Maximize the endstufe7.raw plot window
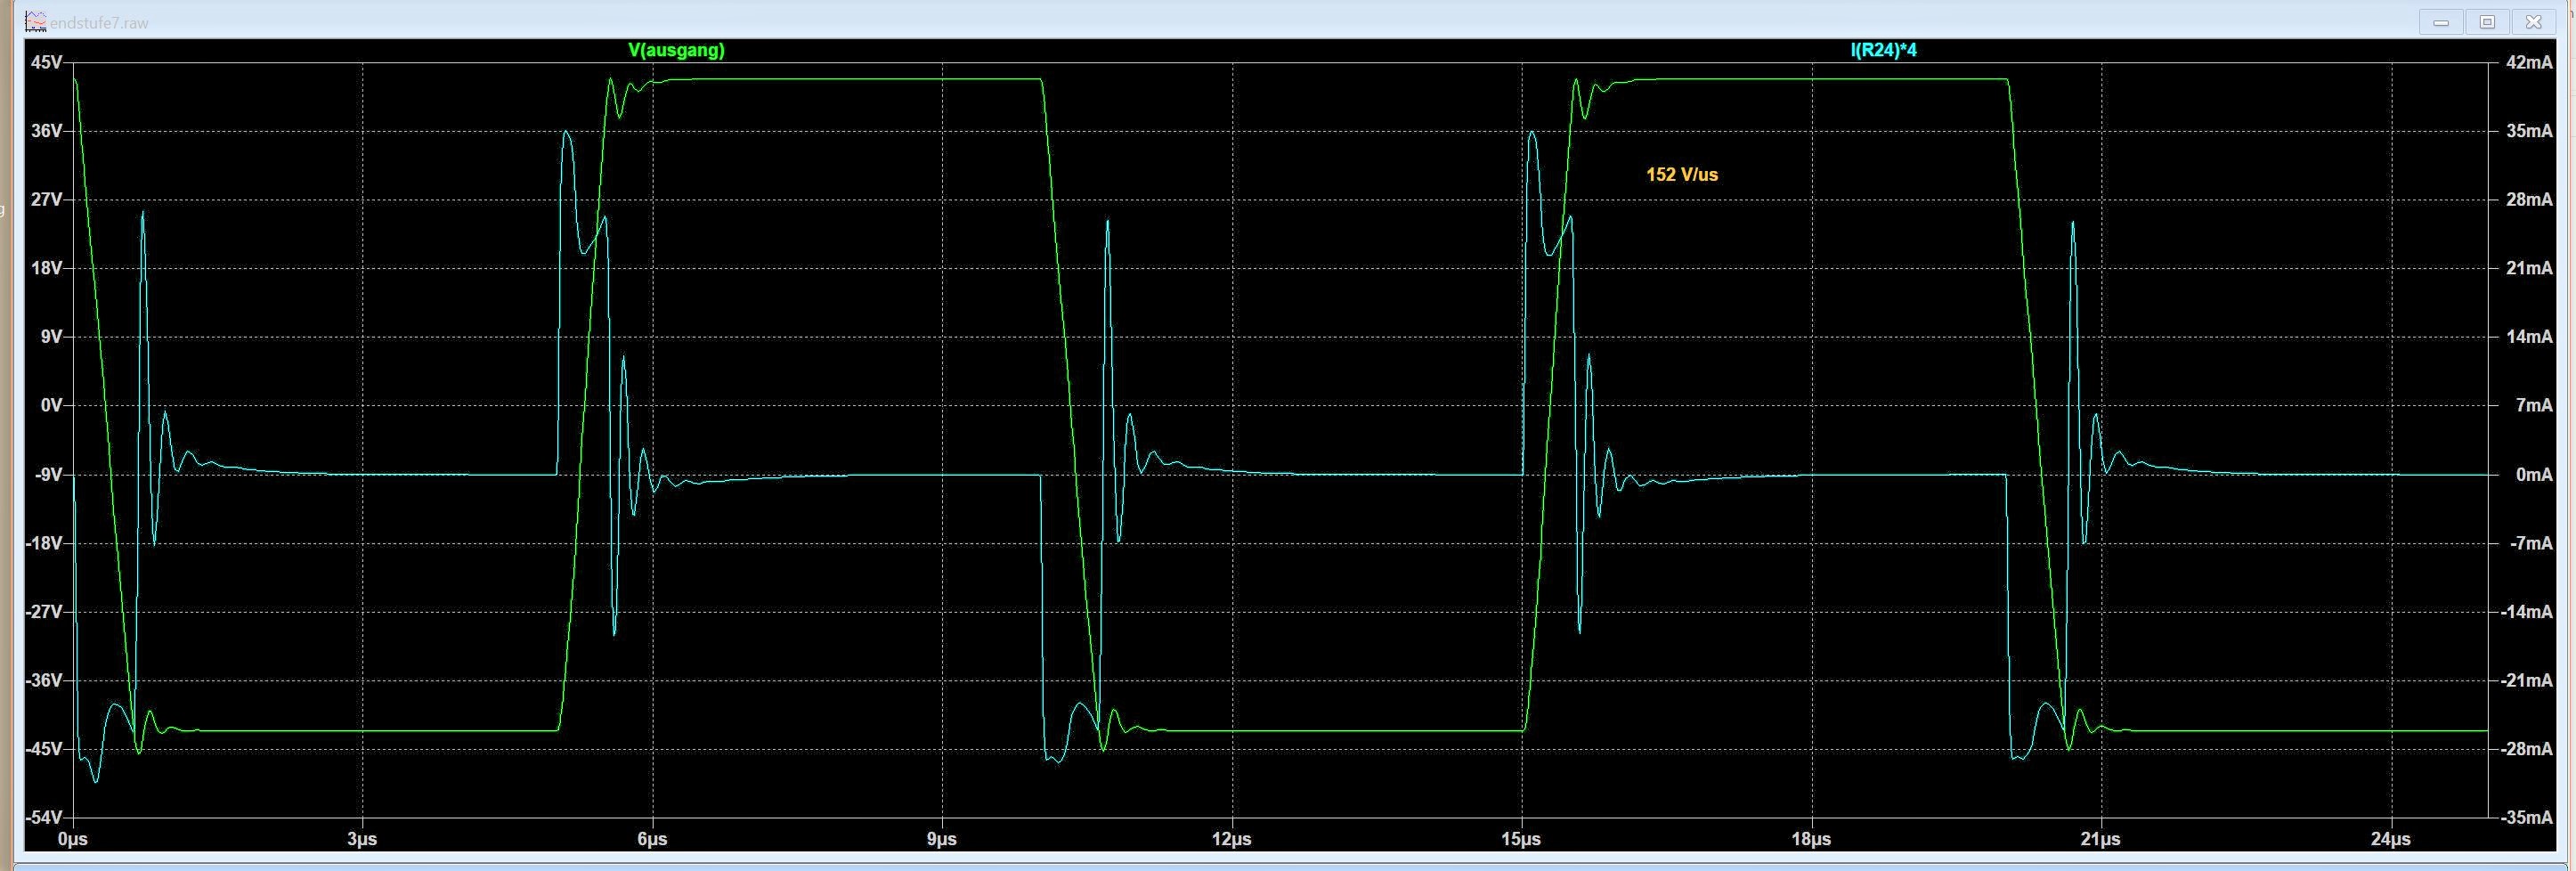Viewport: 2576px width, 871px height. pos(2487,22)
